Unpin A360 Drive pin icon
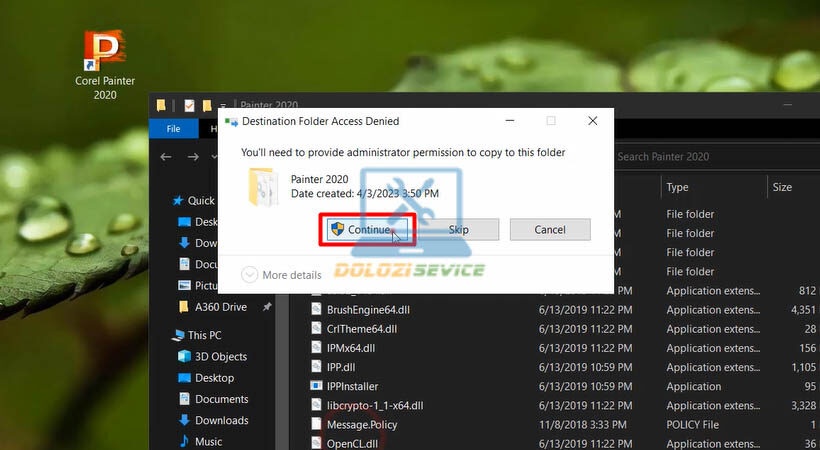 point(267,307)
